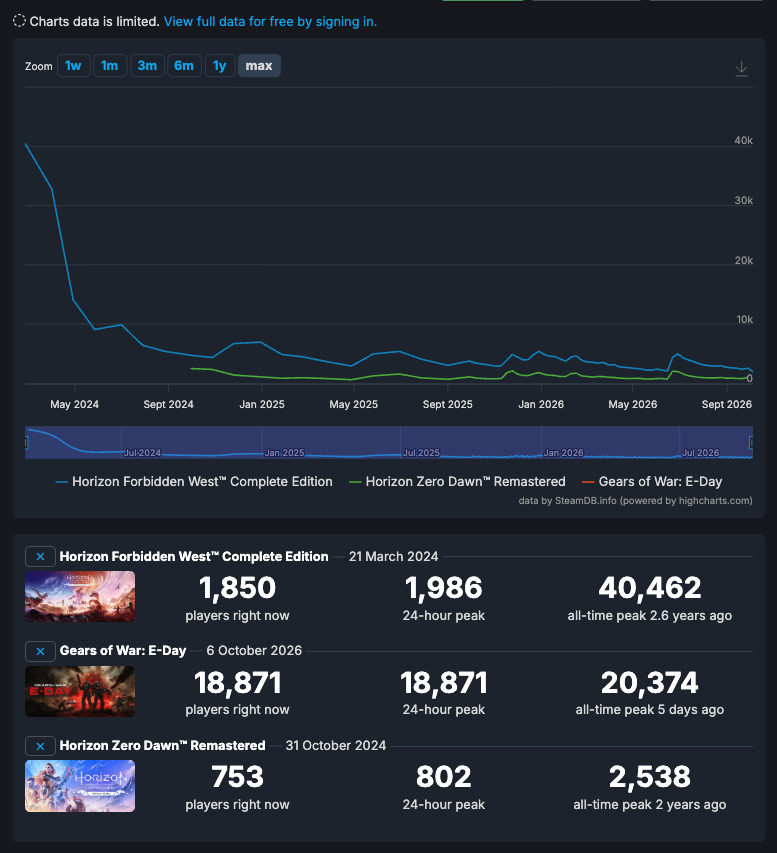Viewport: 777px width, 853px height.
Task: Click the 18,871 players right now value
Action: point(237,683)
